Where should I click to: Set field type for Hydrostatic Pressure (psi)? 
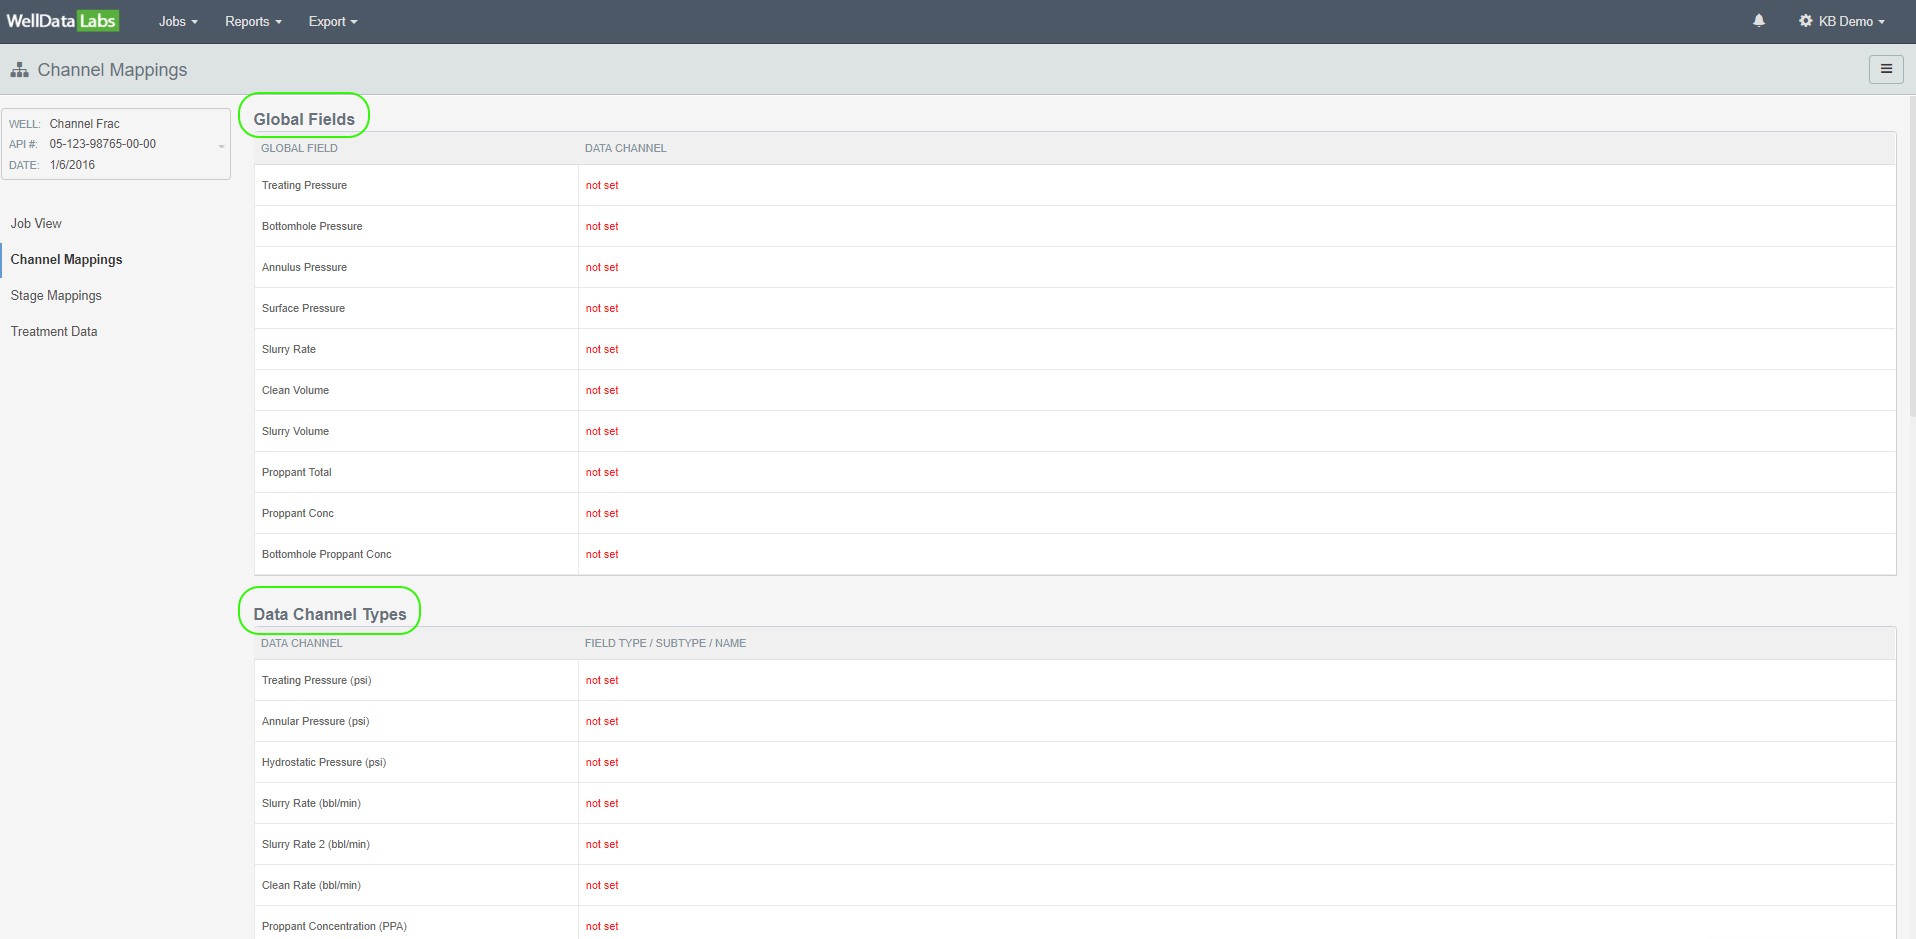(x=602, y=762)
